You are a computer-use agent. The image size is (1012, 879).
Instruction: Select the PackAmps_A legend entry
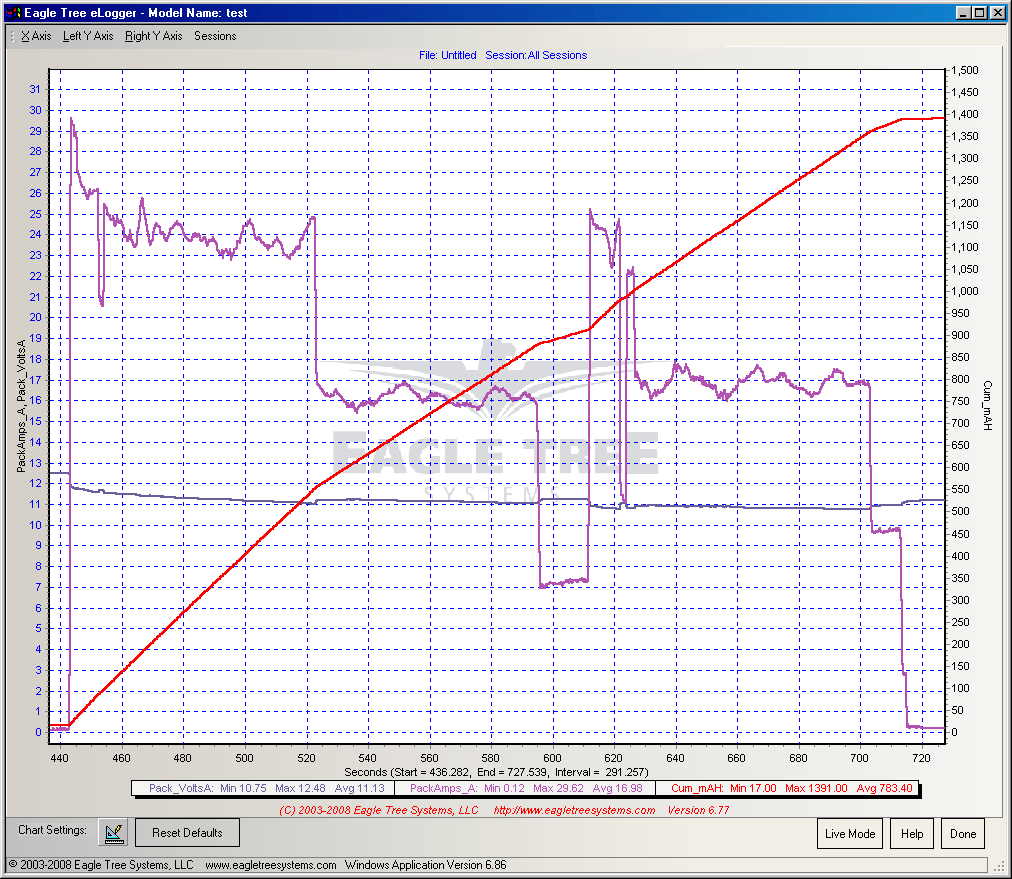pos(525,788)
